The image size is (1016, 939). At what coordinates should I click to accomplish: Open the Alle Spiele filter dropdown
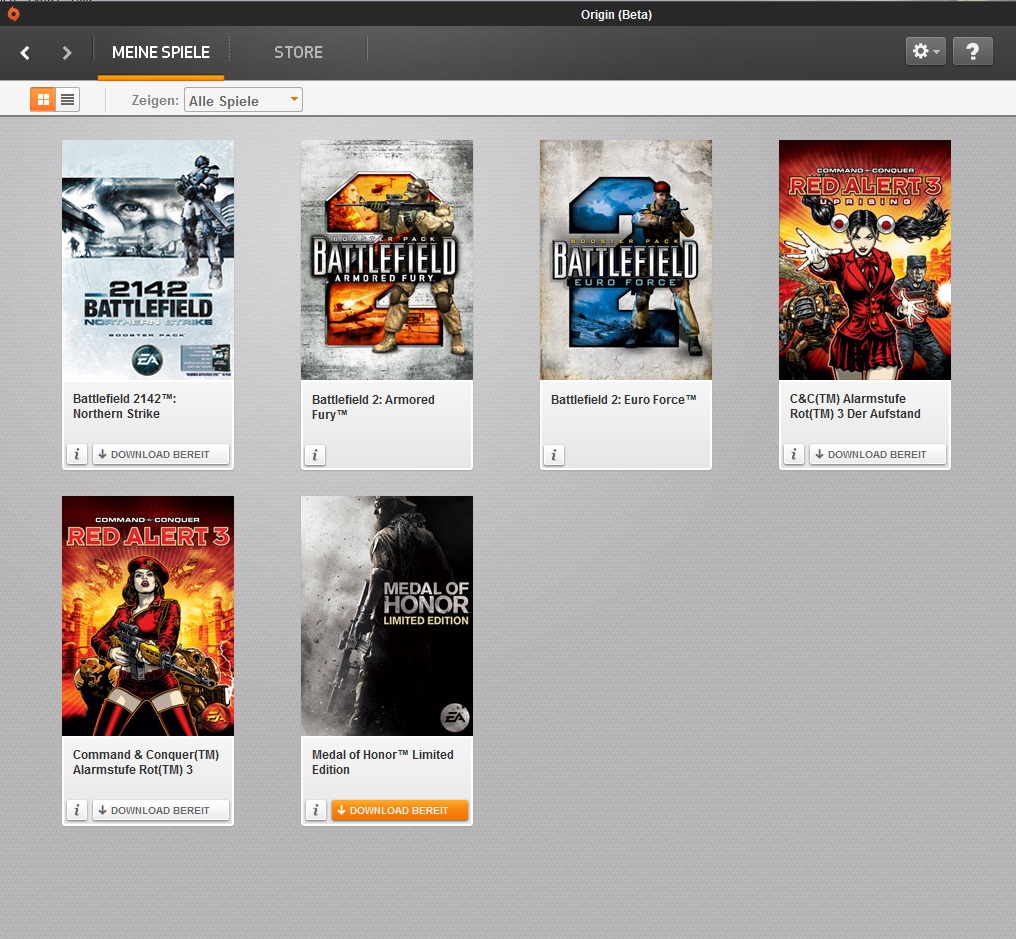[243, 100]
